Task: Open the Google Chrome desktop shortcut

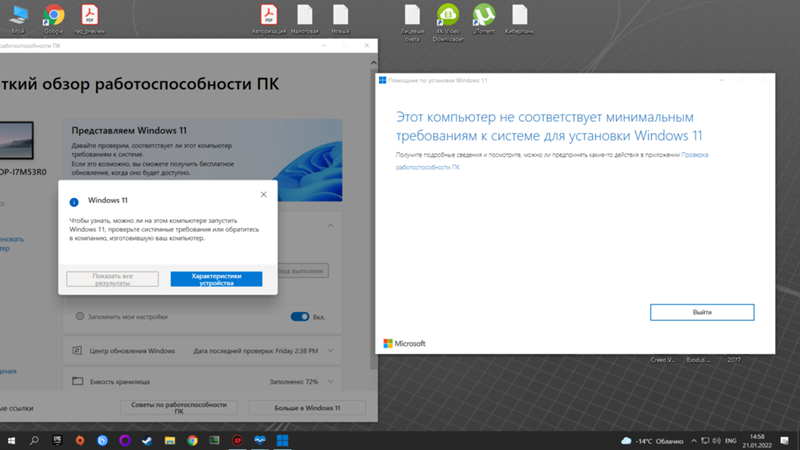Action: [54, 17]
